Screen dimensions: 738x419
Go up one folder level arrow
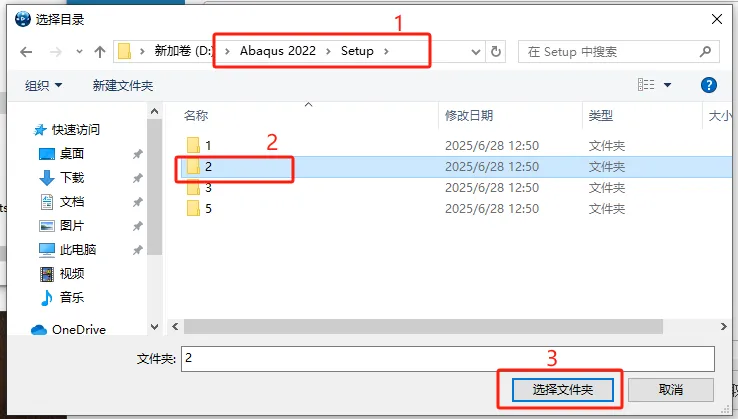[x=99, y=52]
